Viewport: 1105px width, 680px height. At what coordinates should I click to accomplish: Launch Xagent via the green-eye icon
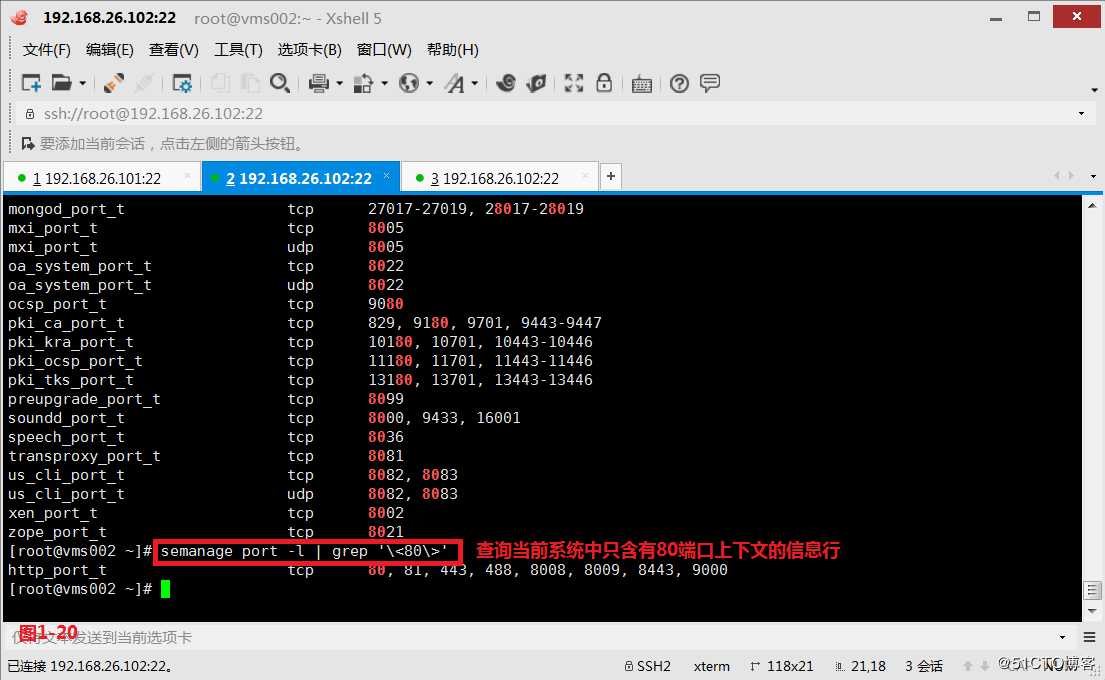pyautogui.click(x=536, y=83)
